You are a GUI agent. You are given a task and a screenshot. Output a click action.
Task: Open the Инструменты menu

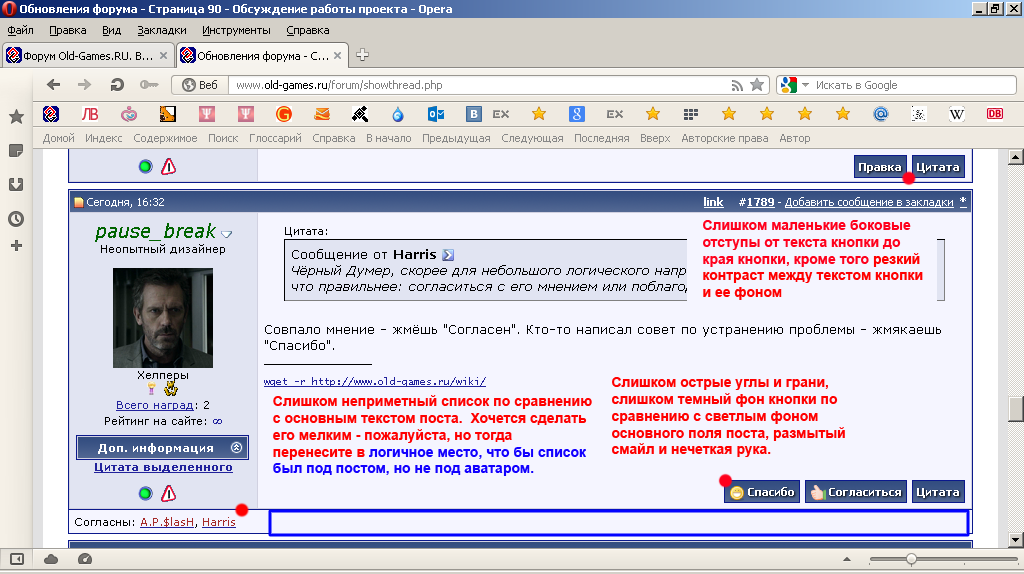click(x=236, y=30)
